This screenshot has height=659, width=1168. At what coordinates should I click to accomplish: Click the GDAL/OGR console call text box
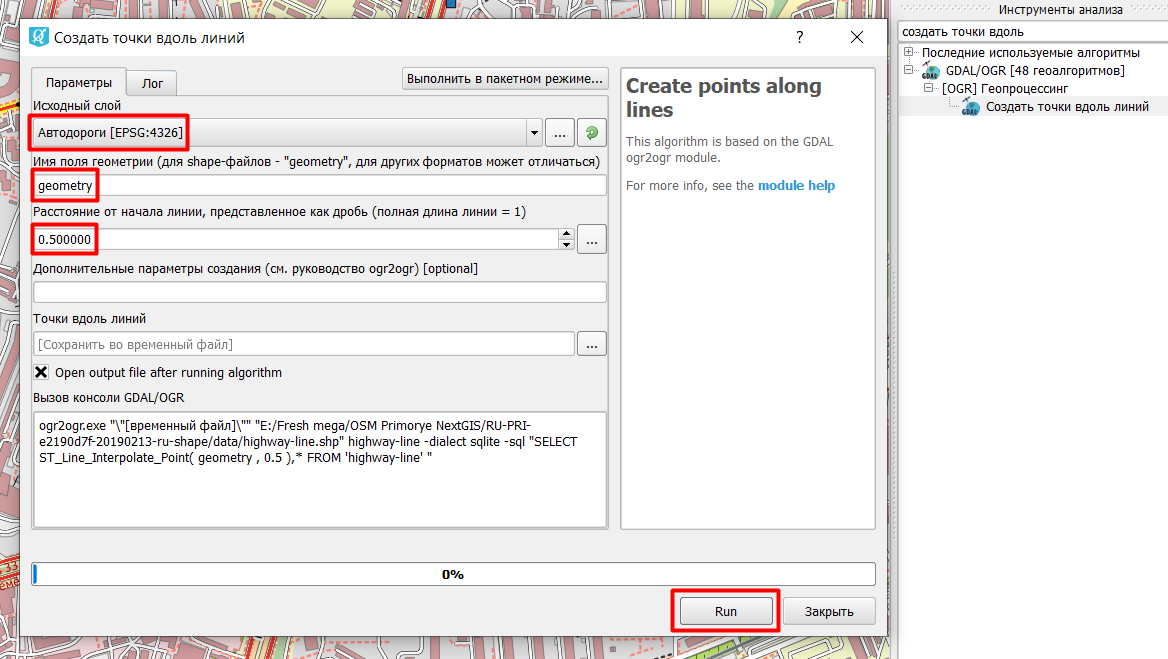[x=320, y=470]
